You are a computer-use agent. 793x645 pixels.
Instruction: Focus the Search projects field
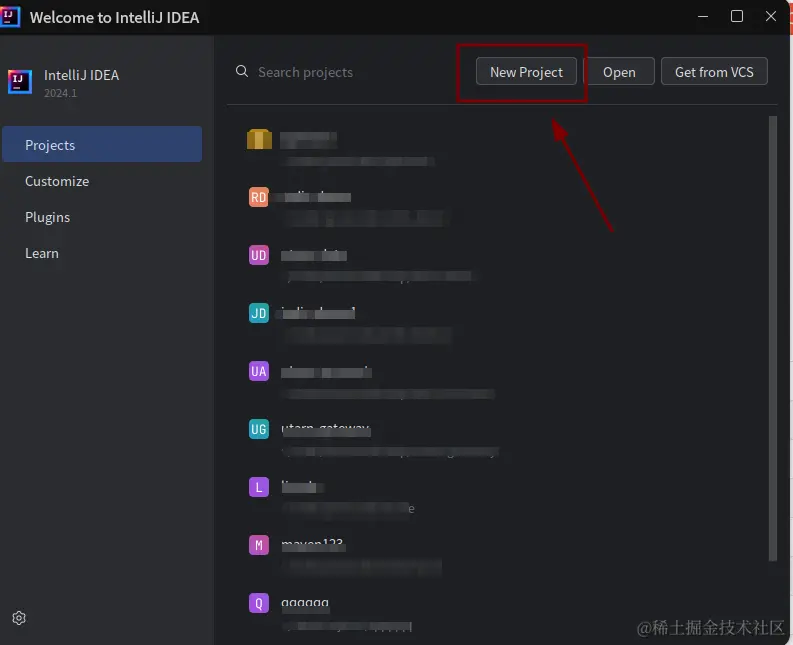(305, 72)
